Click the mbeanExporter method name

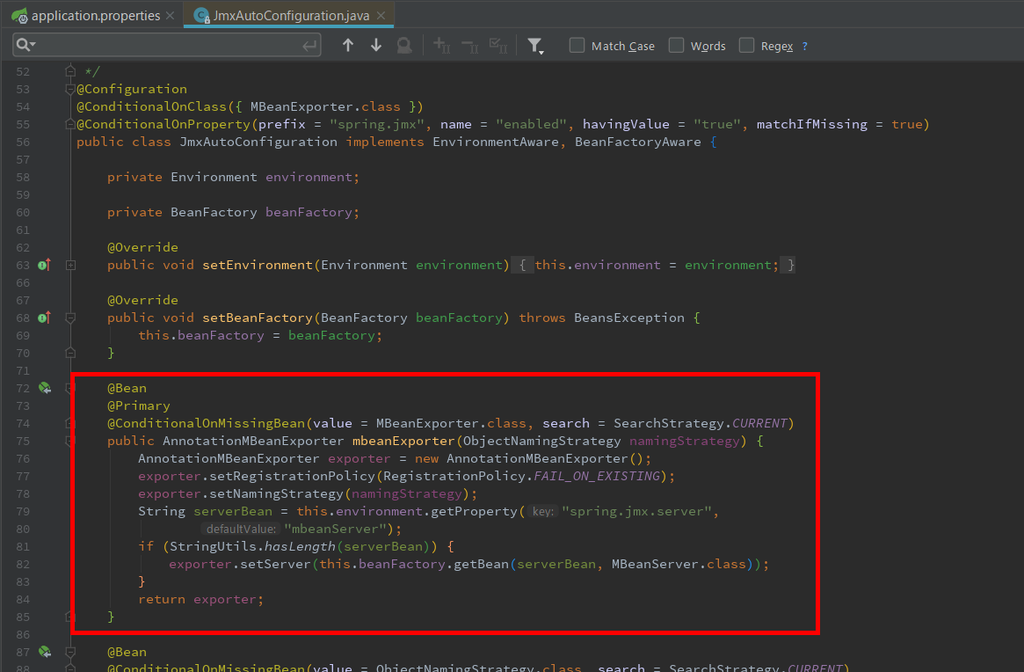tap(403, 441)
